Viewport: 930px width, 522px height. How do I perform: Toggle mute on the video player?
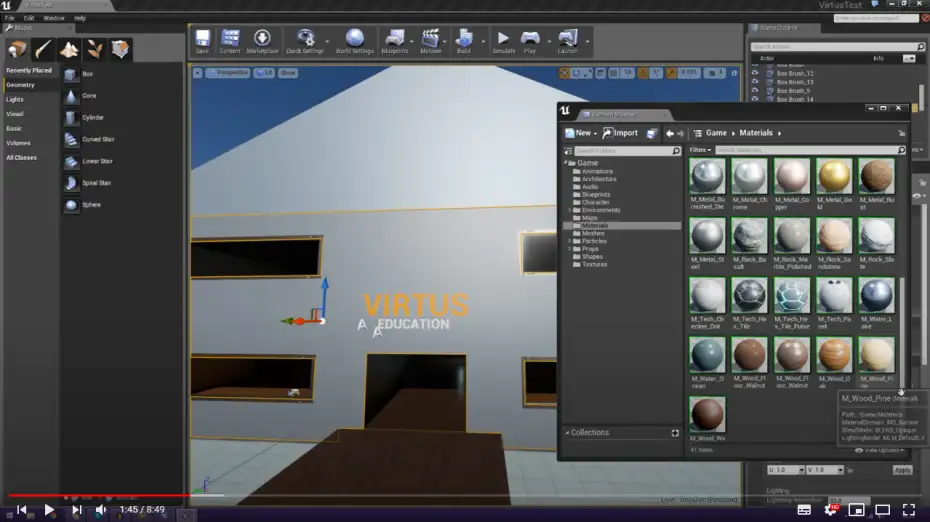101,510
